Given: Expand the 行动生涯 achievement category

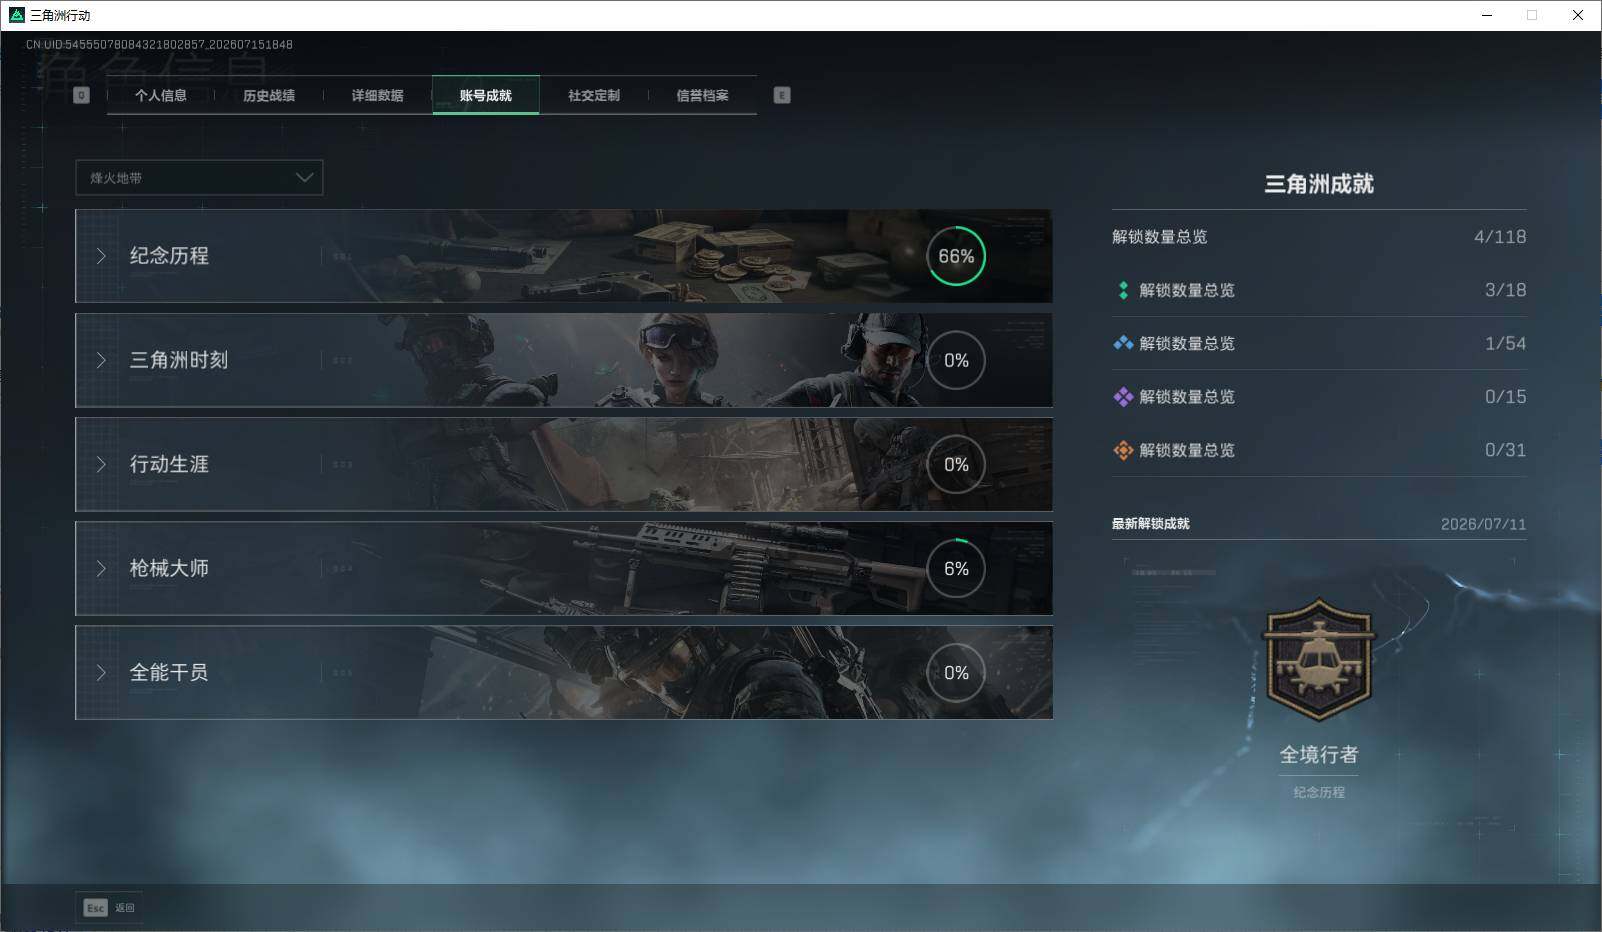Looking at the screenshot, I should [563, 464].
